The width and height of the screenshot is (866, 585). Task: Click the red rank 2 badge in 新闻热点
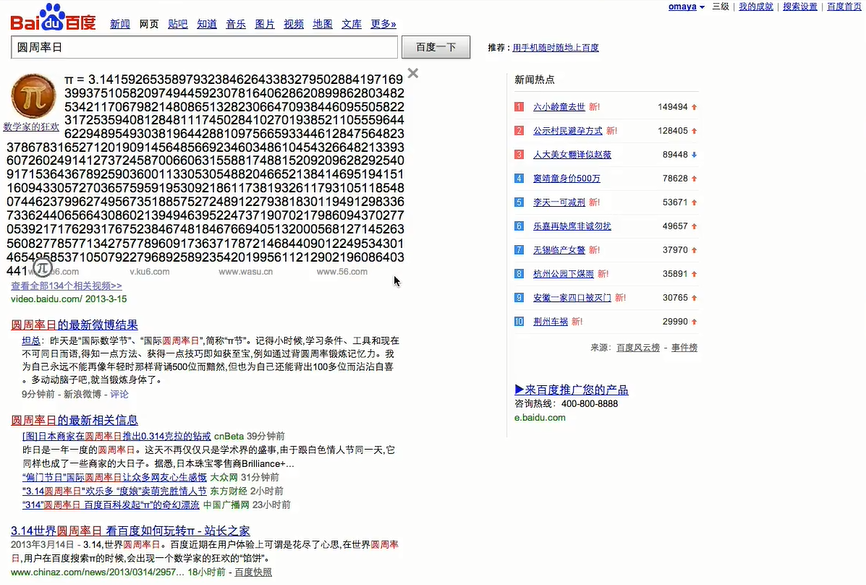click(x=519, y=130)
